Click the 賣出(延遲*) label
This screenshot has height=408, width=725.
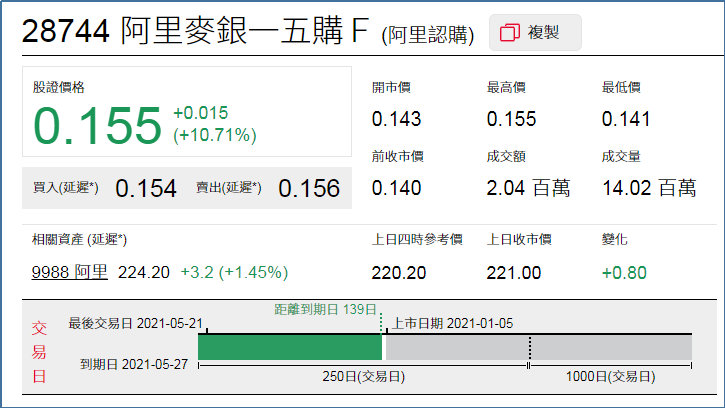coord(229,188)
